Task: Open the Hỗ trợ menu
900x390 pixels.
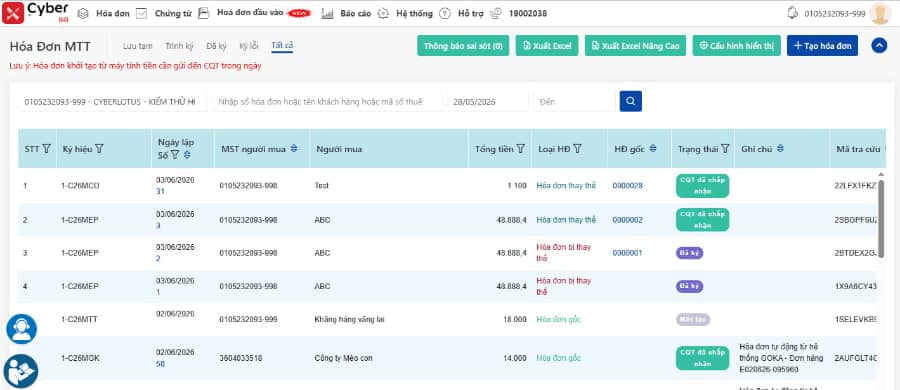Action: (x=471, y=13)
